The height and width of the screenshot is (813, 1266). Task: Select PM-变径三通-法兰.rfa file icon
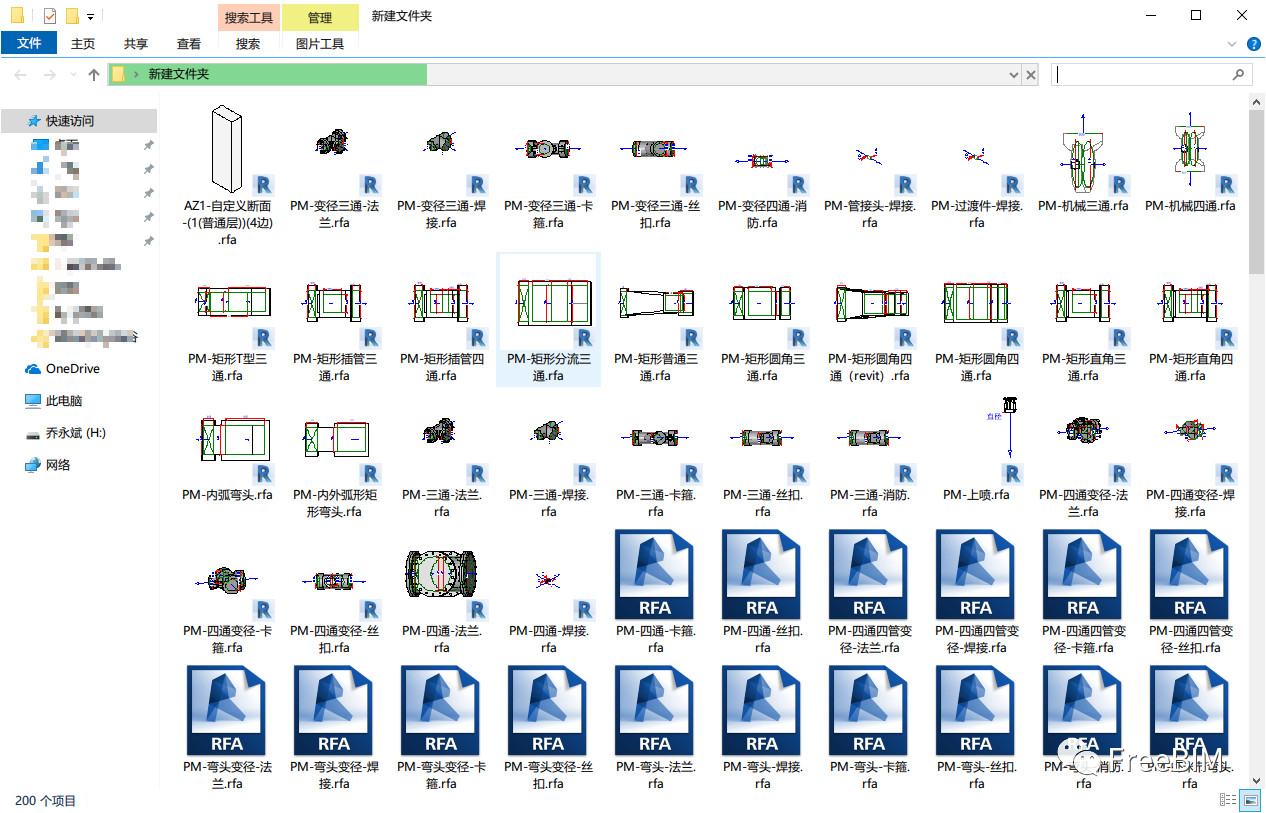point(334,150)
